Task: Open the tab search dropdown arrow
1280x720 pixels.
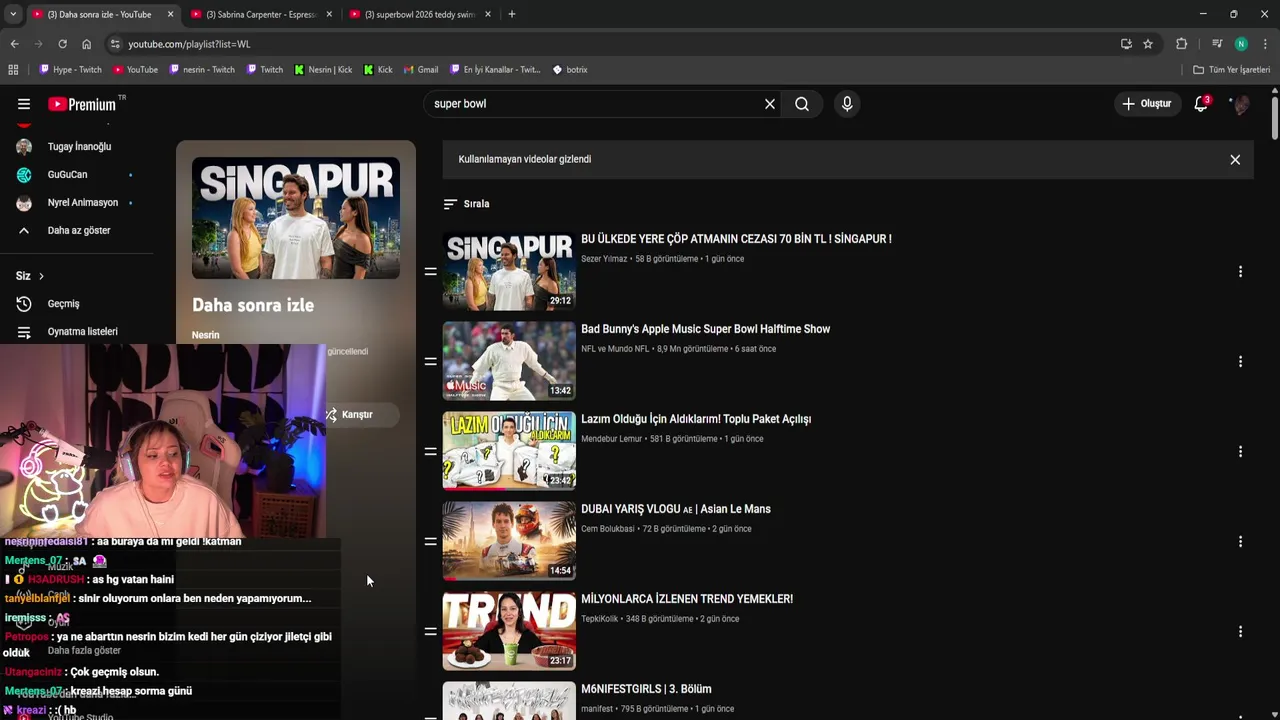Action: pos(12,14)
